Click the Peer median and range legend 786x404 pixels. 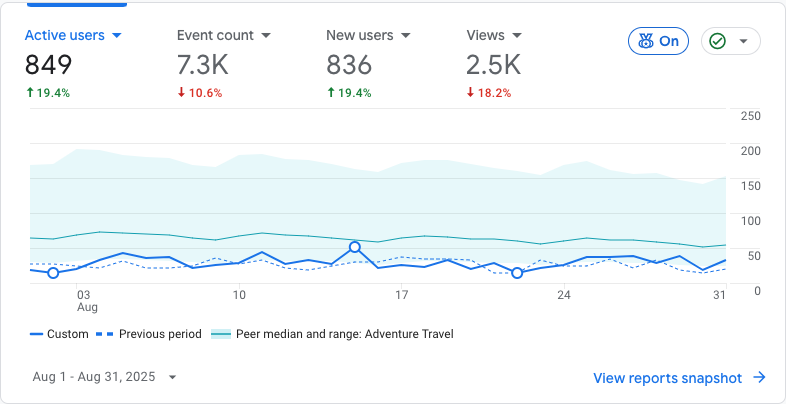pyautogui.click(x=333, y=334)
